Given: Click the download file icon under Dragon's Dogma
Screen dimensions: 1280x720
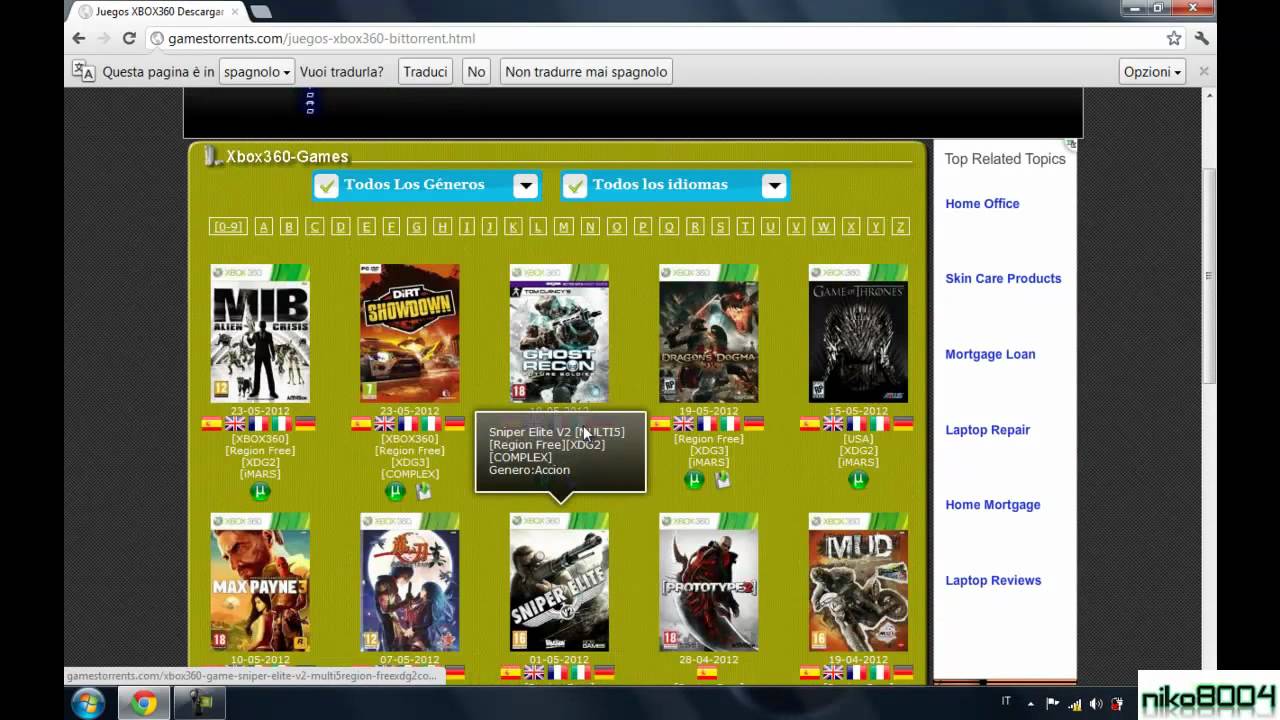Looking at the screenshot, I should (x=722, y=480).
